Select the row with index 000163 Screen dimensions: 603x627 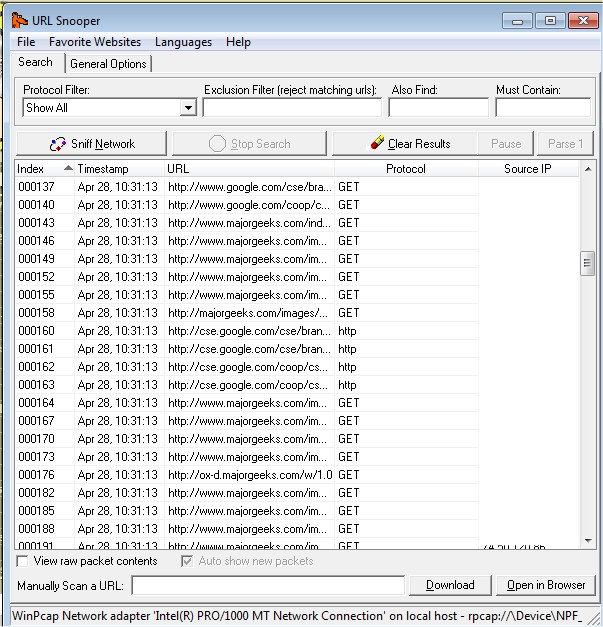247,385
